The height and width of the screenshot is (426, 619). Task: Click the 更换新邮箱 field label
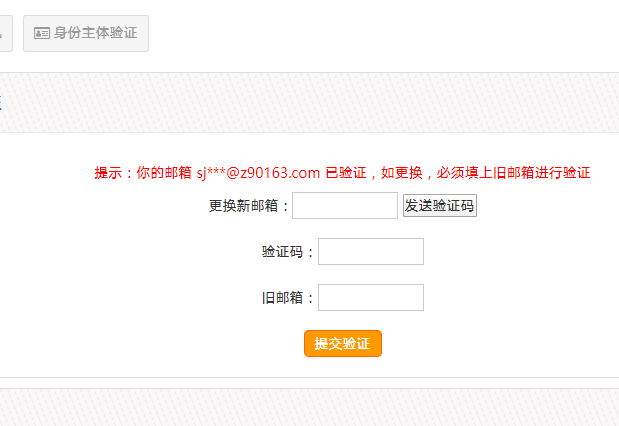point(249,206)
